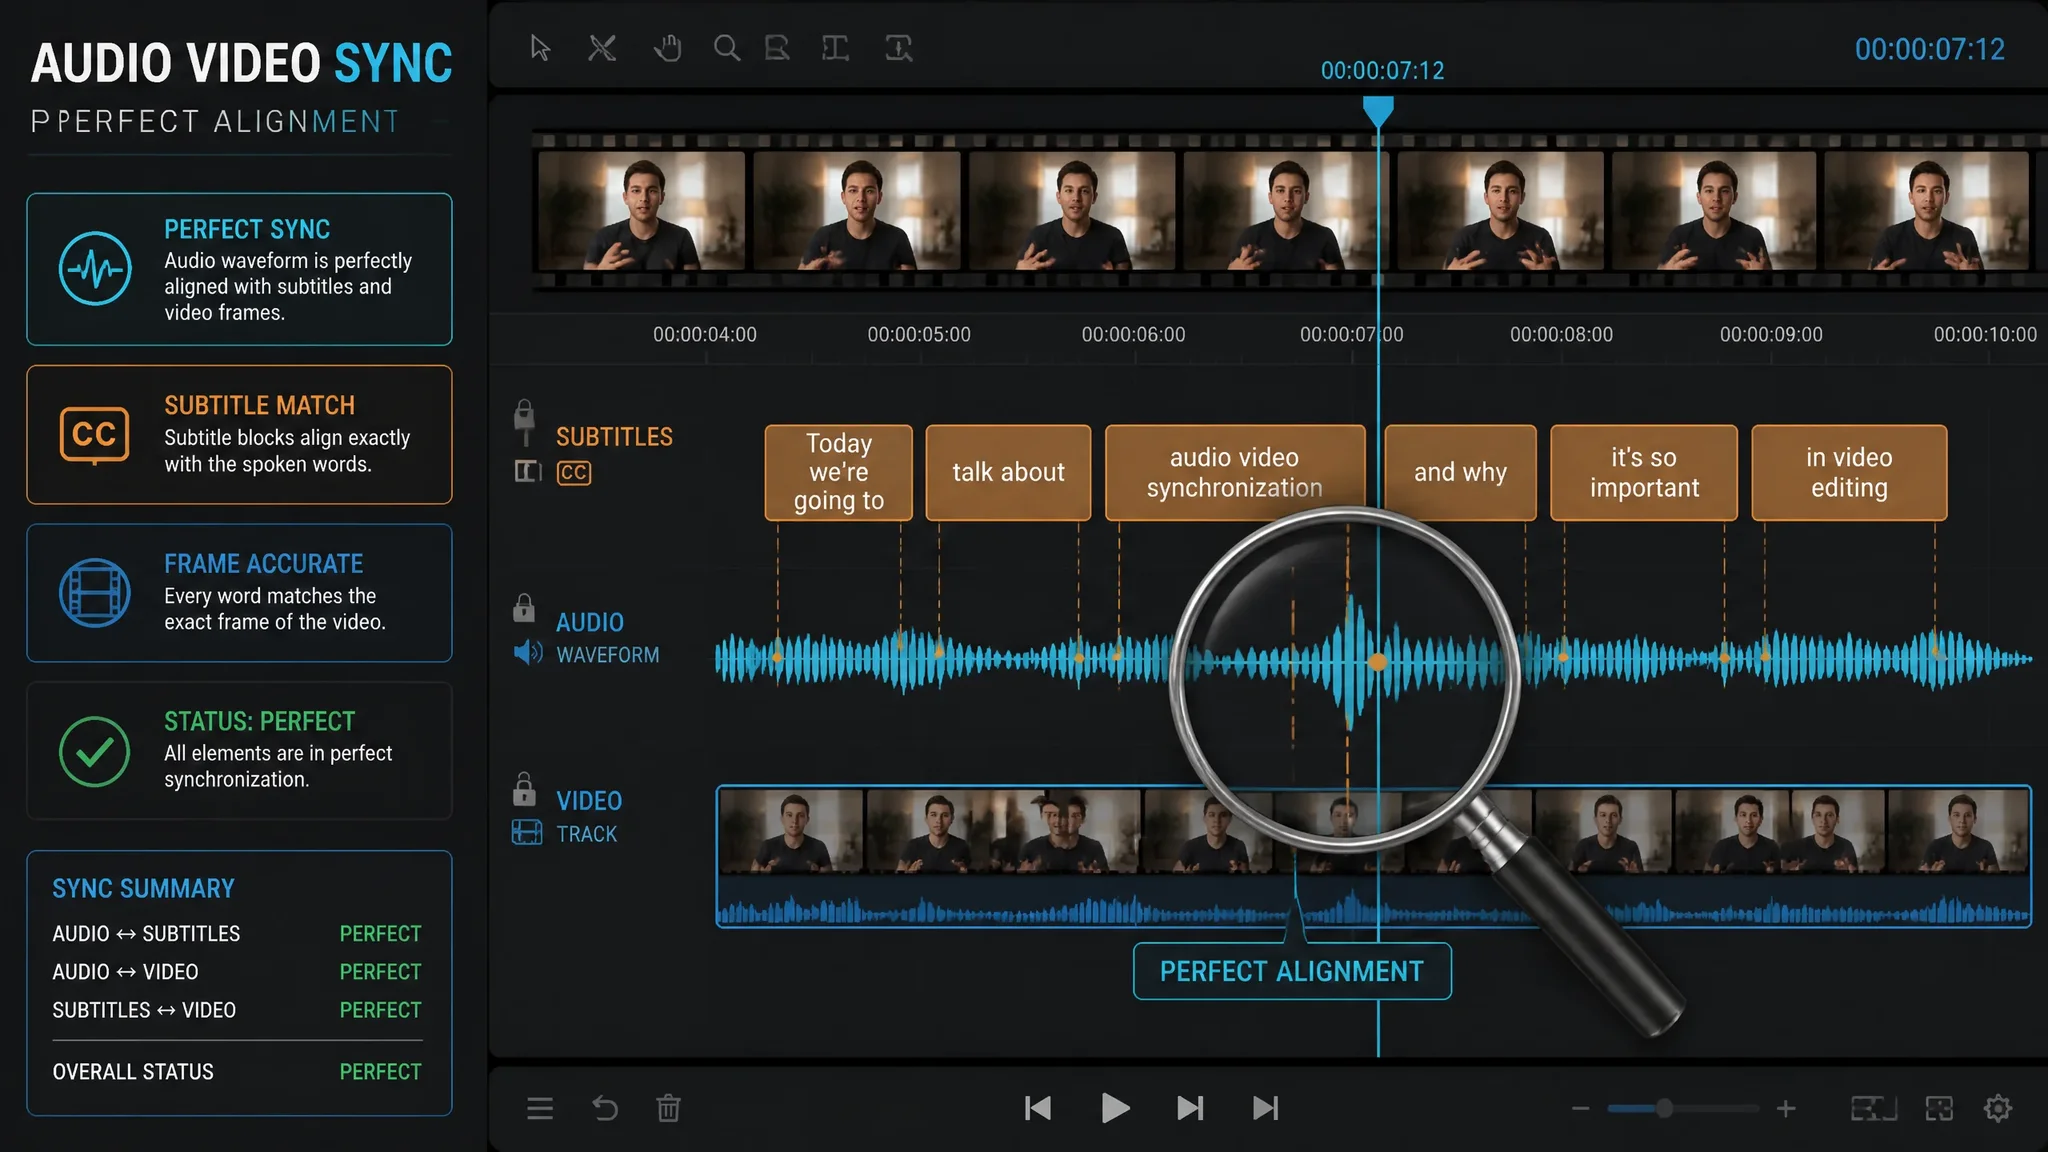Zoom out timeline with minus icon
Screen dimensions: 2048x1152
pyautogui.click(x=1581, y=1108)
